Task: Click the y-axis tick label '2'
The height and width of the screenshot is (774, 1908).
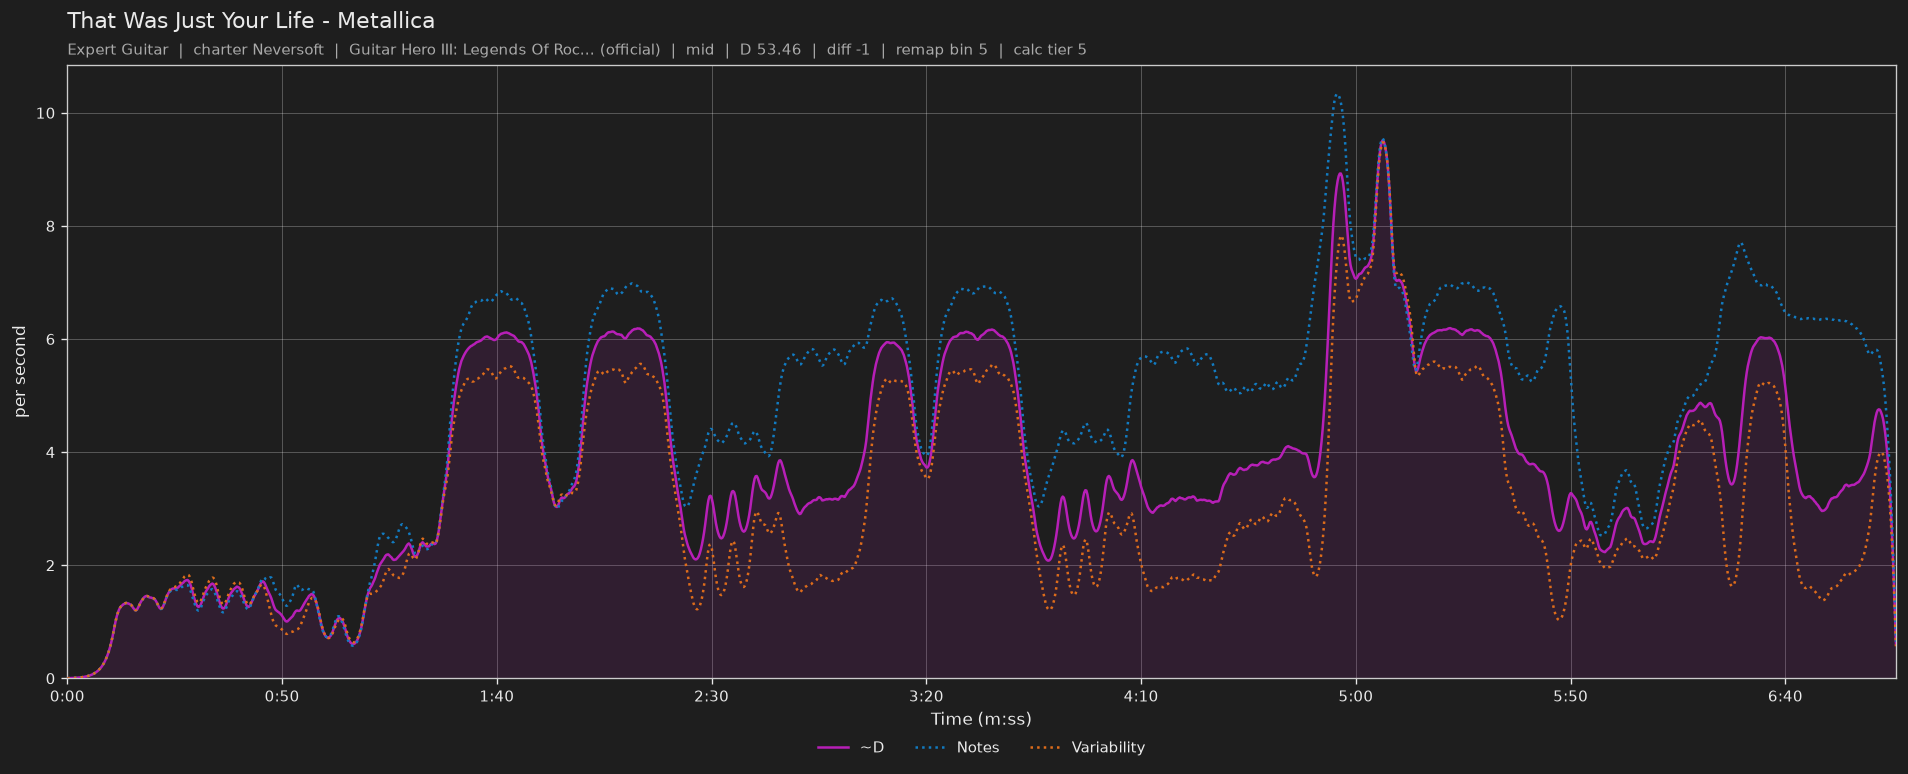Action: 50,566
